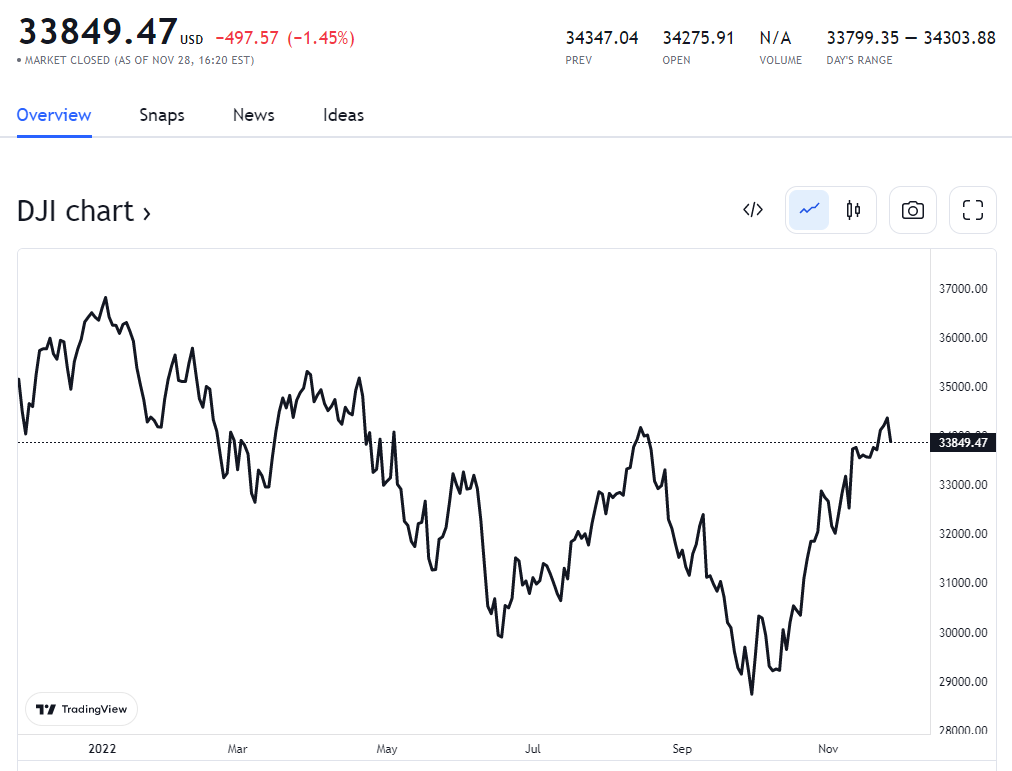1012x771 pixels.
Task: Click the chevron beside DJI chart
Action: coord(147,213)
